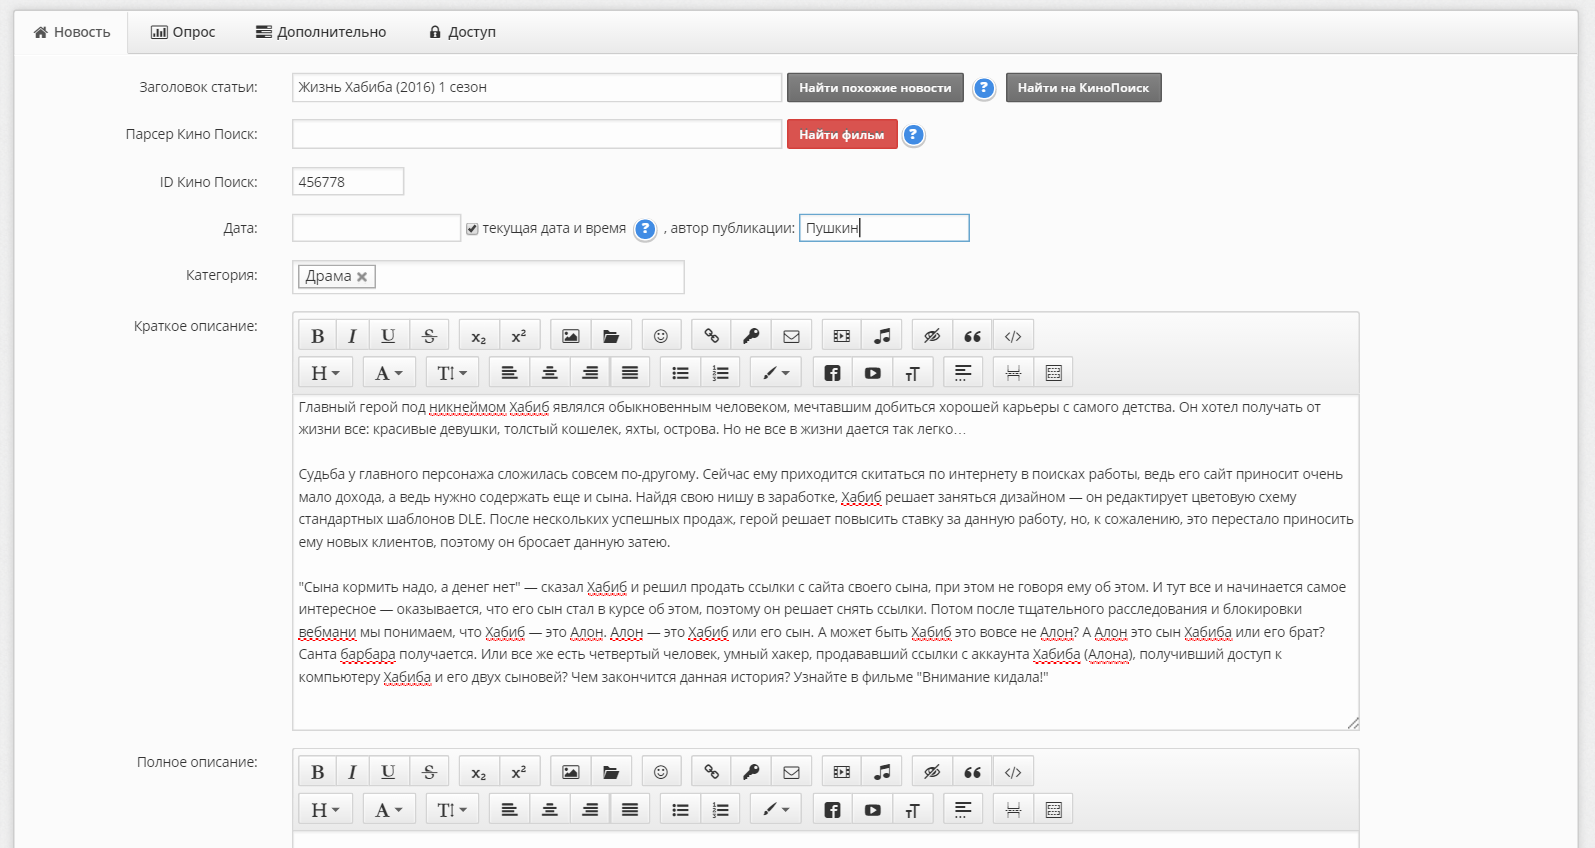Click help icon next to Найти фильм
This screenshot has width=1595, height=848.
(913, 135)
